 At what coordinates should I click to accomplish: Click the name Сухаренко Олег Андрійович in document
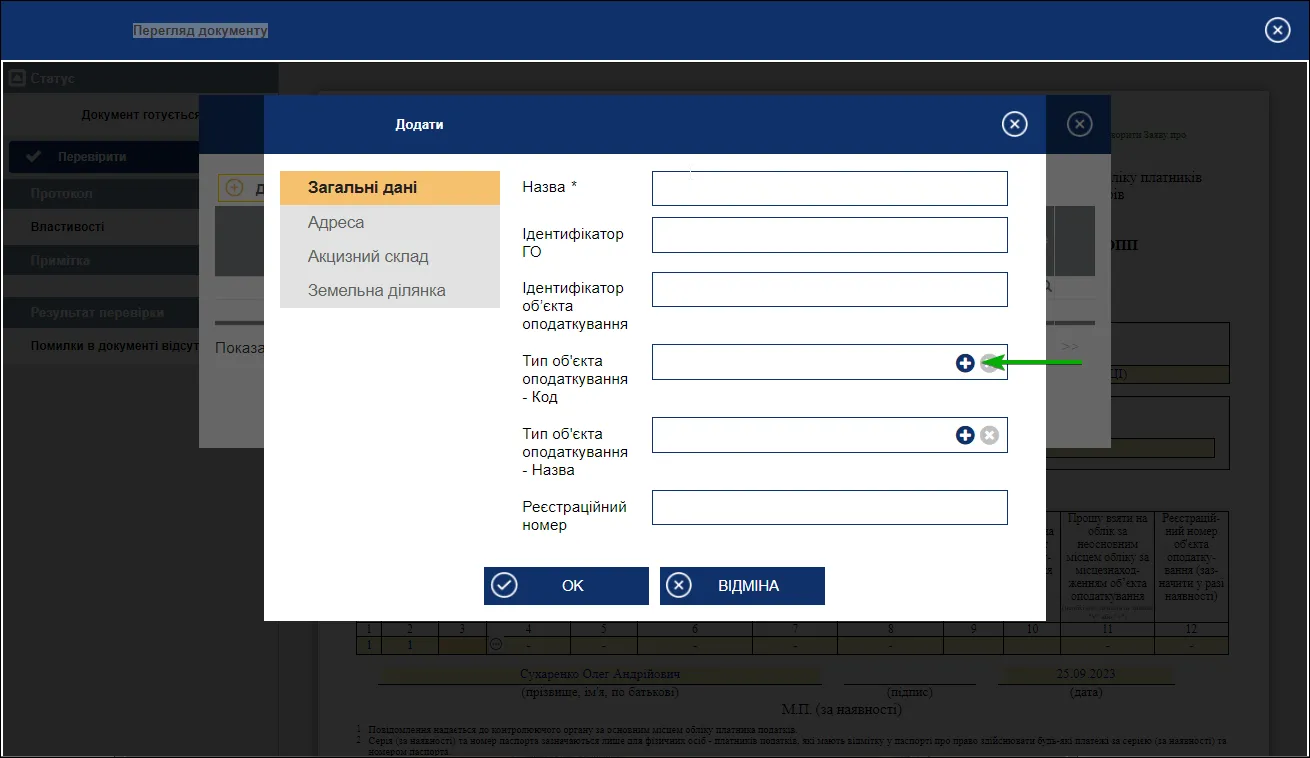tap(600, 675)
